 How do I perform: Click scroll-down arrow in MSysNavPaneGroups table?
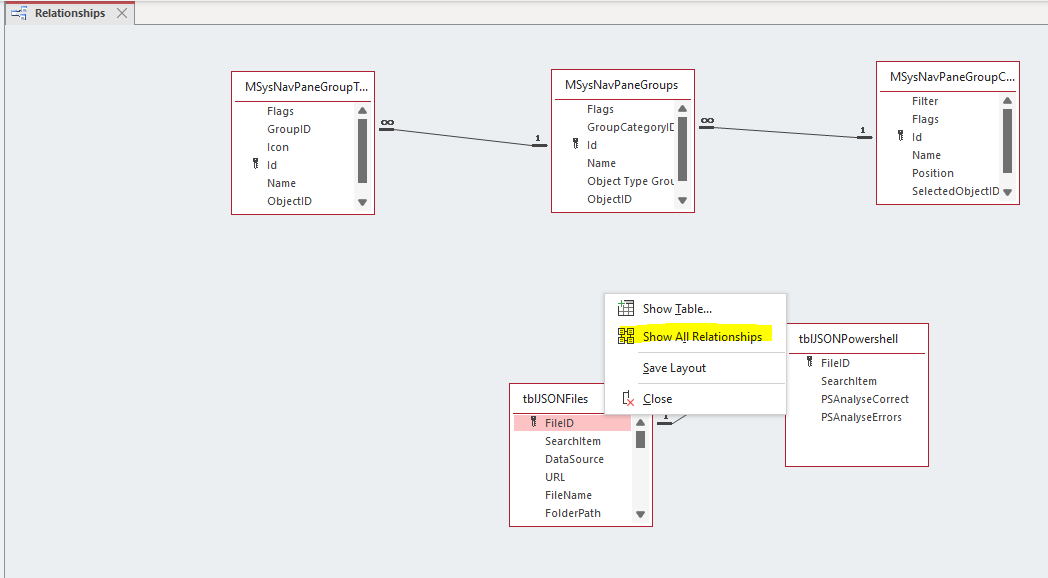tap(682, 200)
